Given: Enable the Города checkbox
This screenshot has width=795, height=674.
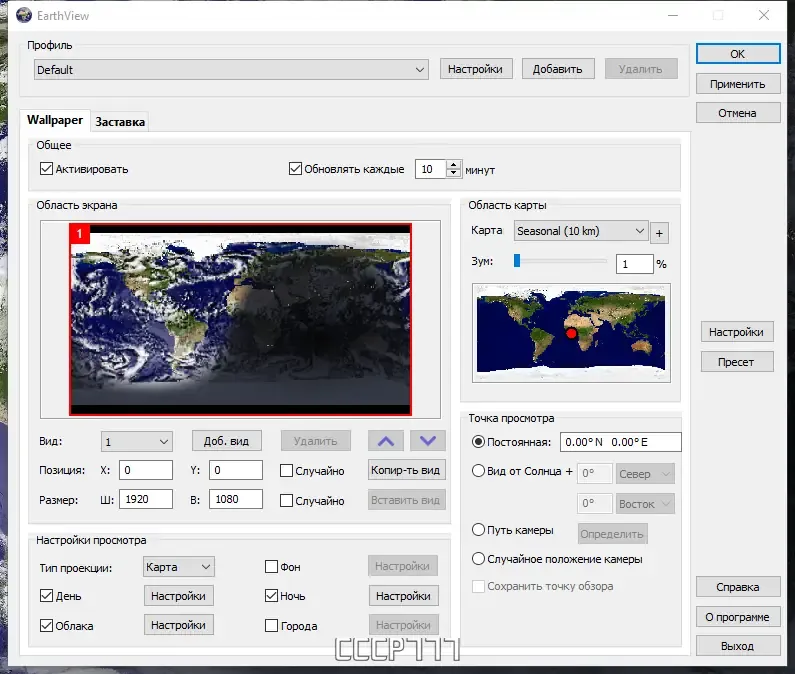Looking at the screenshot, I should [x=271, y=625].
